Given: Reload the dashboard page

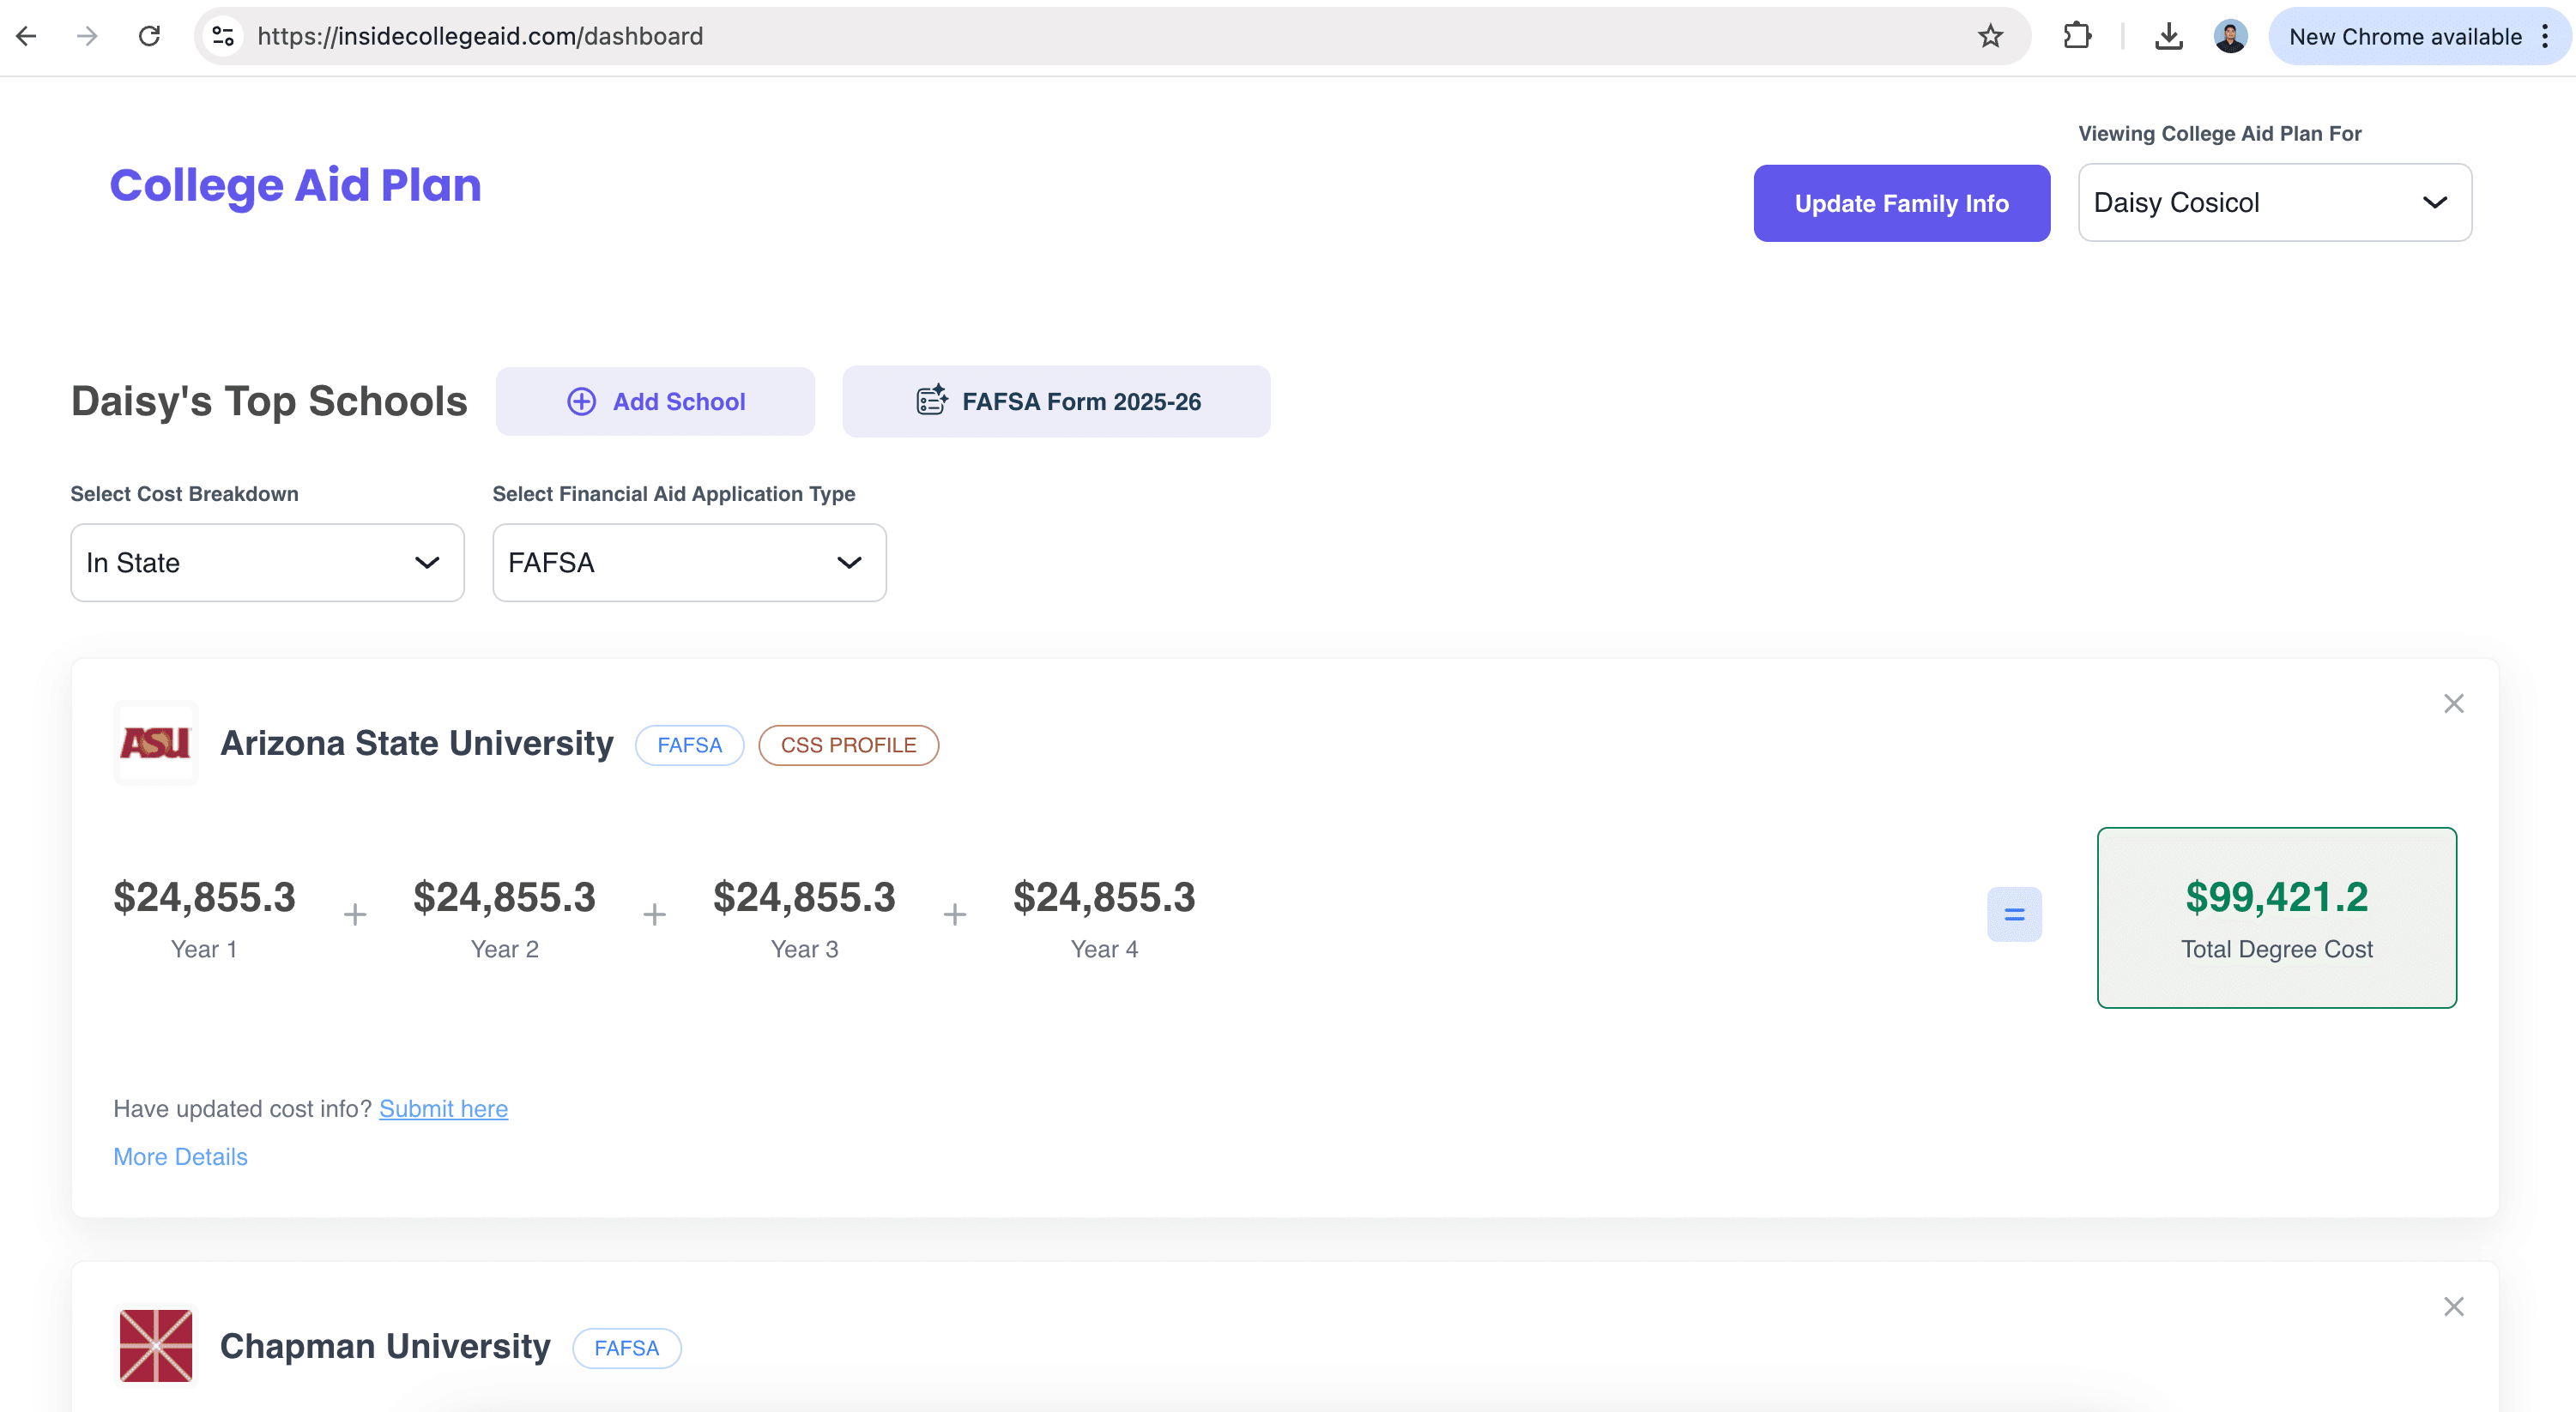Looking at the screenshot, I should click(x=149, y=36).
